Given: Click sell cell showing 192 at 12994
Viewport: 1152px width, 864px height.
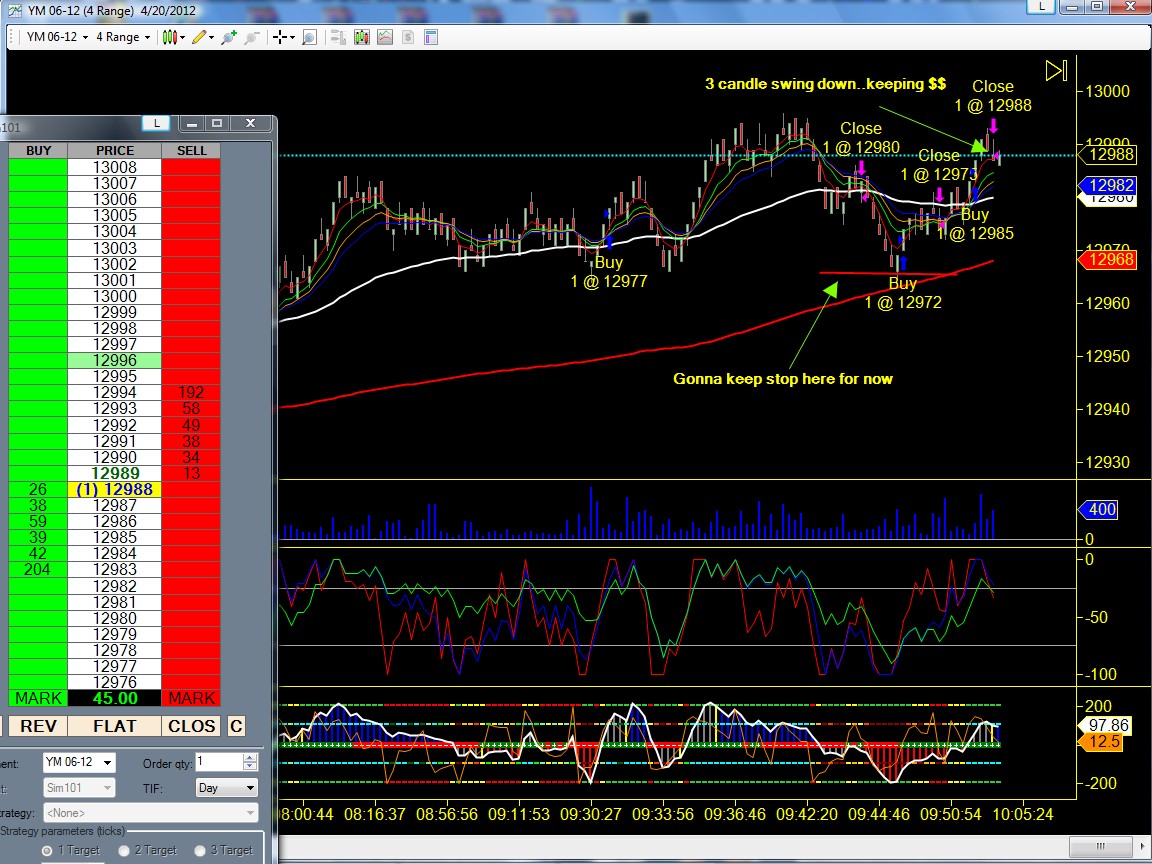Looking at the screenshot, I should point(191,392).
